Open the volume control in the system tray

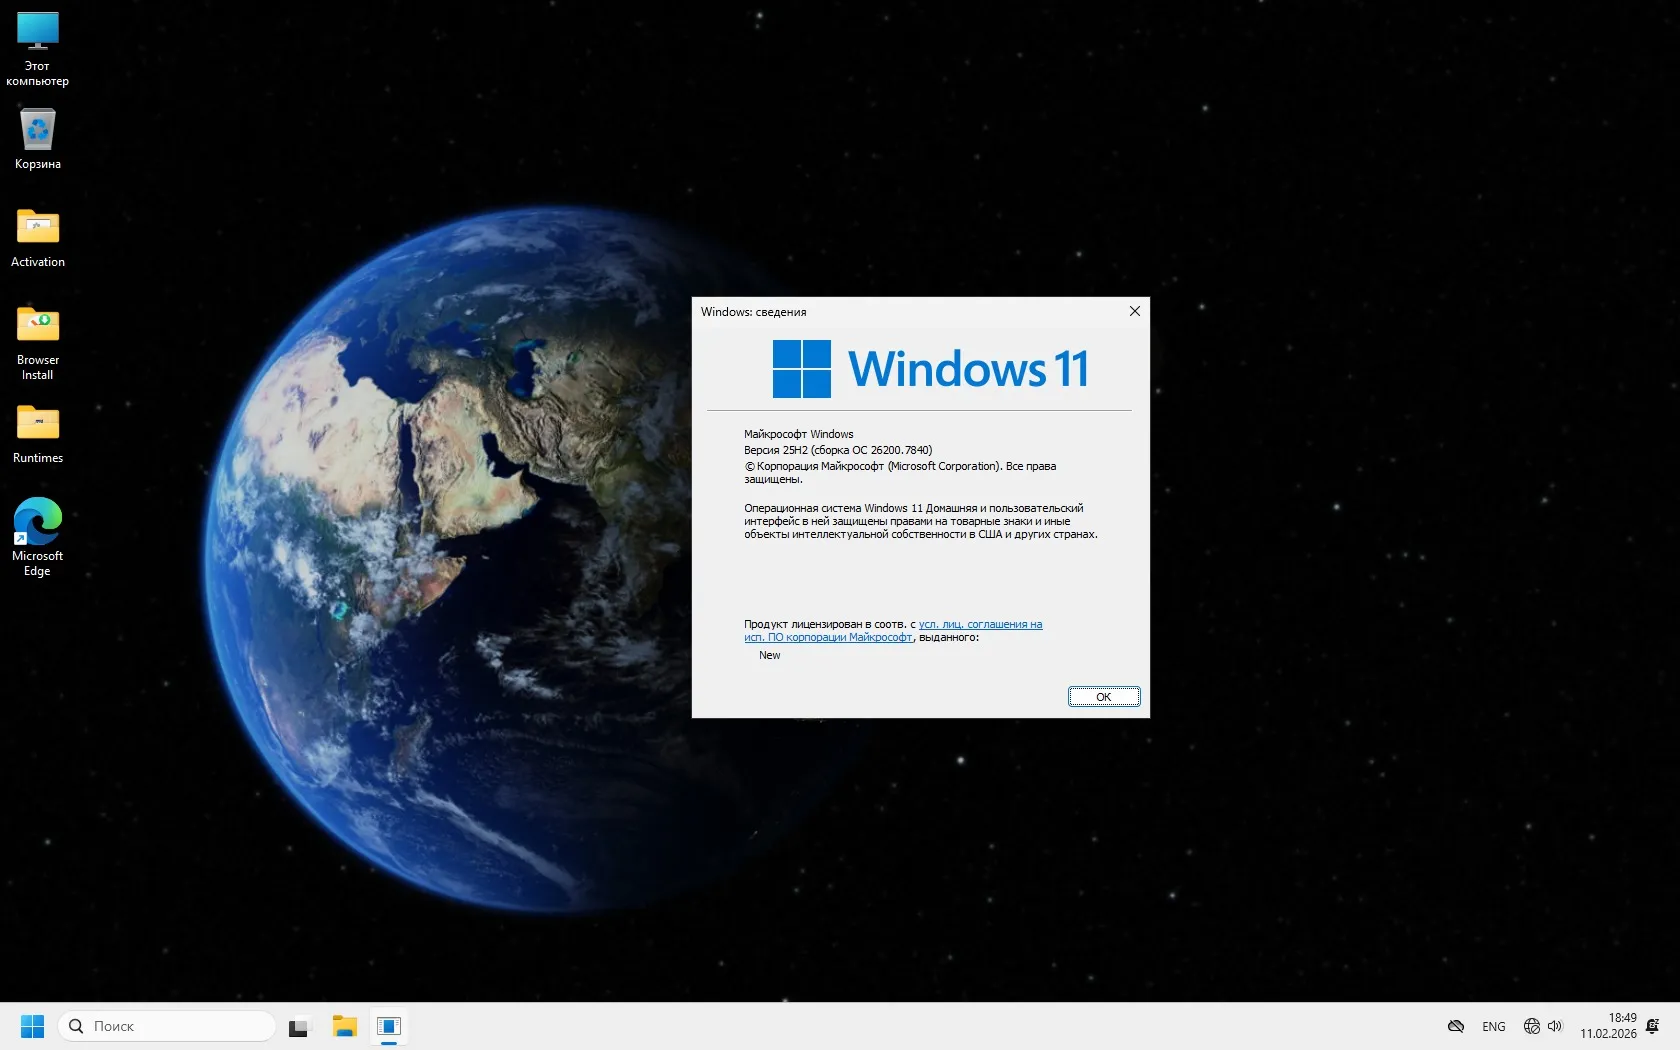click(x=1556, y=1026)
